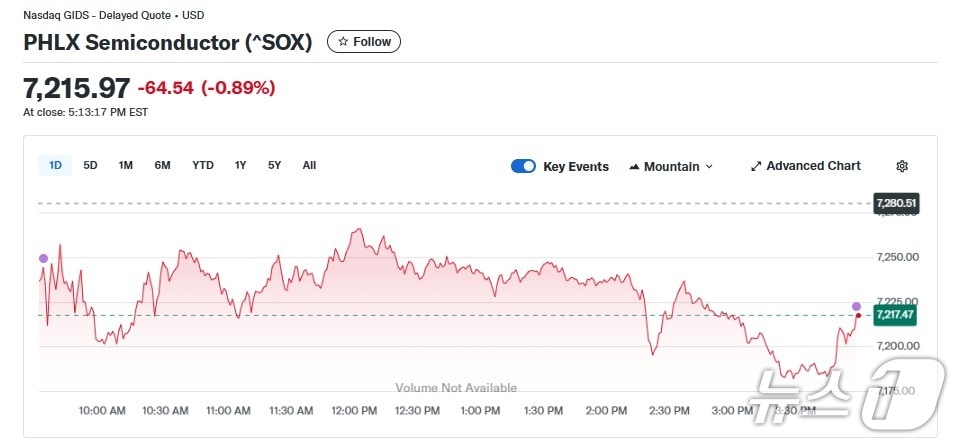Select the 1D time range tab
960x445 pixels.
coord(55,165)
